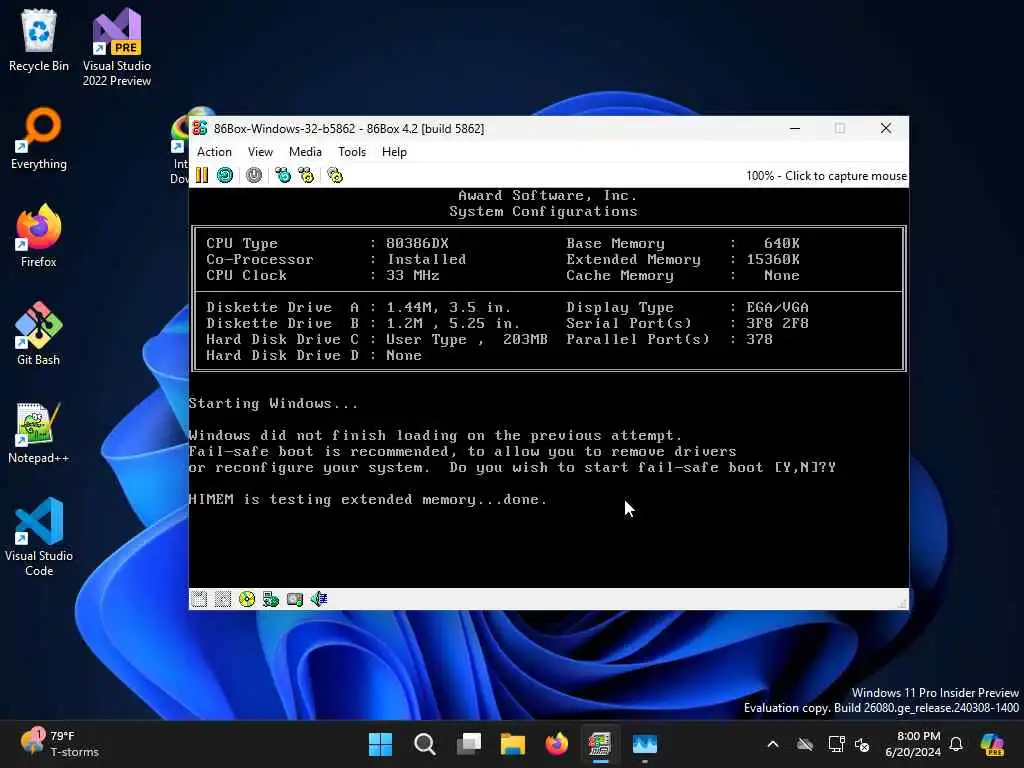Open the Media menu

click(x=305, y=152)
